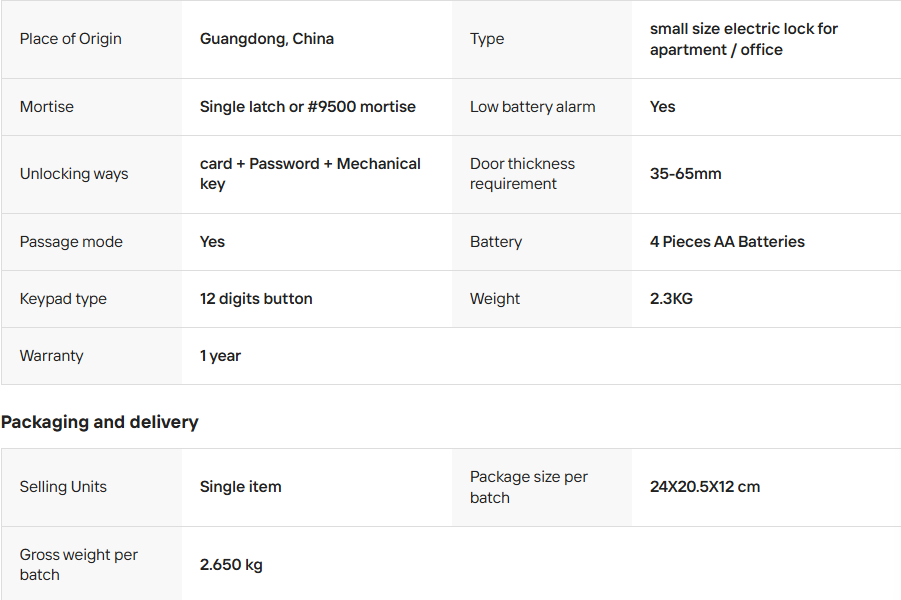This screenshot has width=901, height=600.
Task: Click the 4 Pieces AA Batteries value
Action: point(727,242)
